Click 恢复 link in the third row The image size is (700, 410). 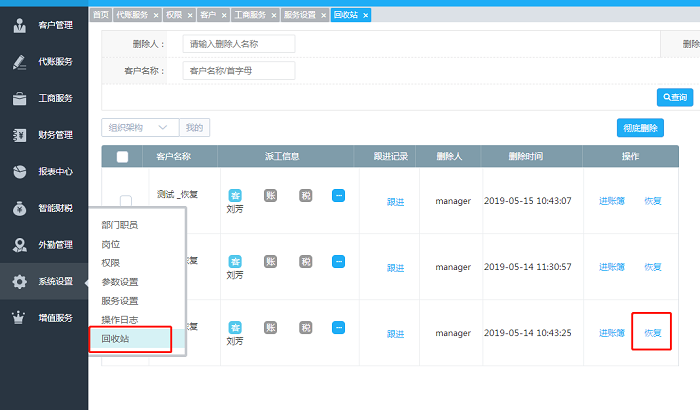652,333
